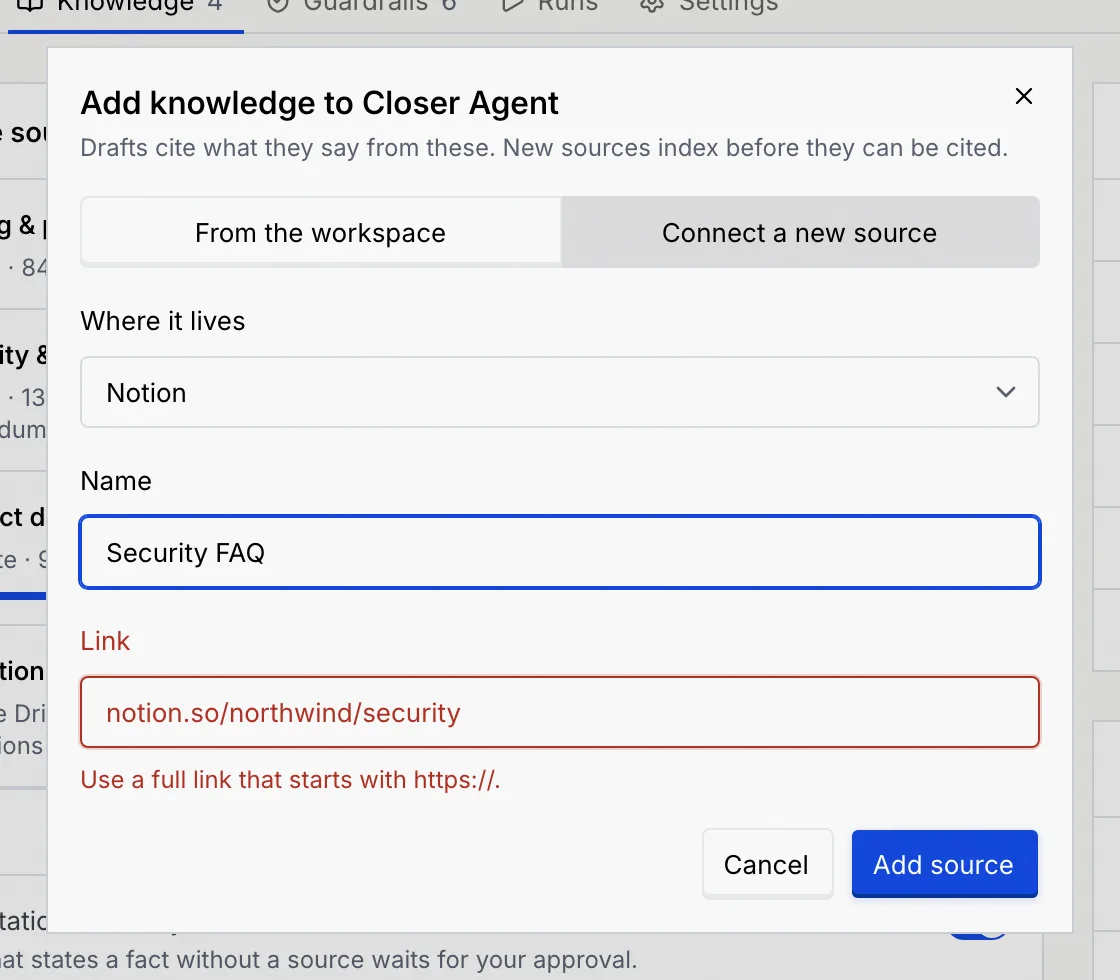The width and height of the screenshot is (1120, 980).
Task: Open the Runs tab
Action: pos(549,7)
